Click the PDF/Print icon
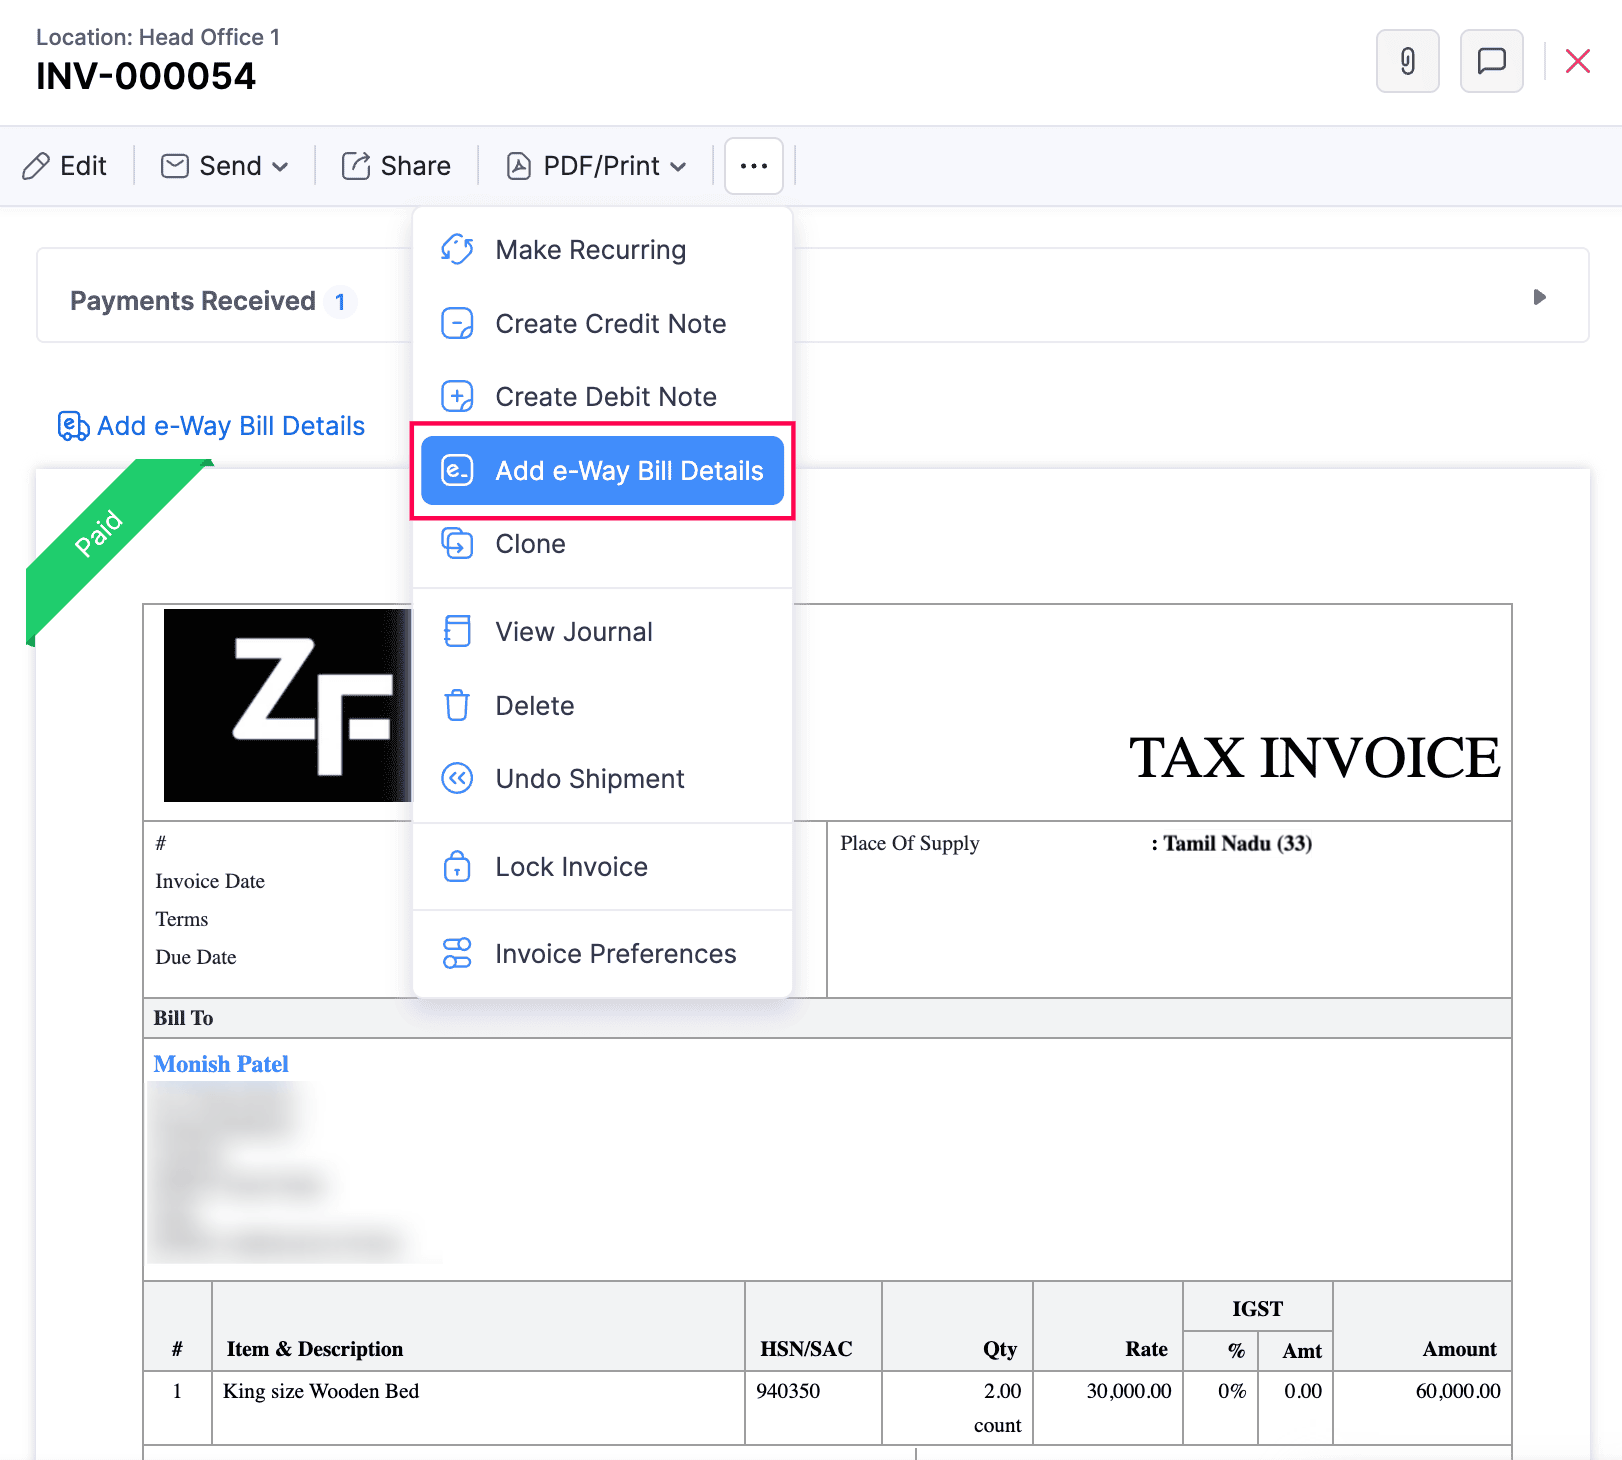 pos(520,165)
